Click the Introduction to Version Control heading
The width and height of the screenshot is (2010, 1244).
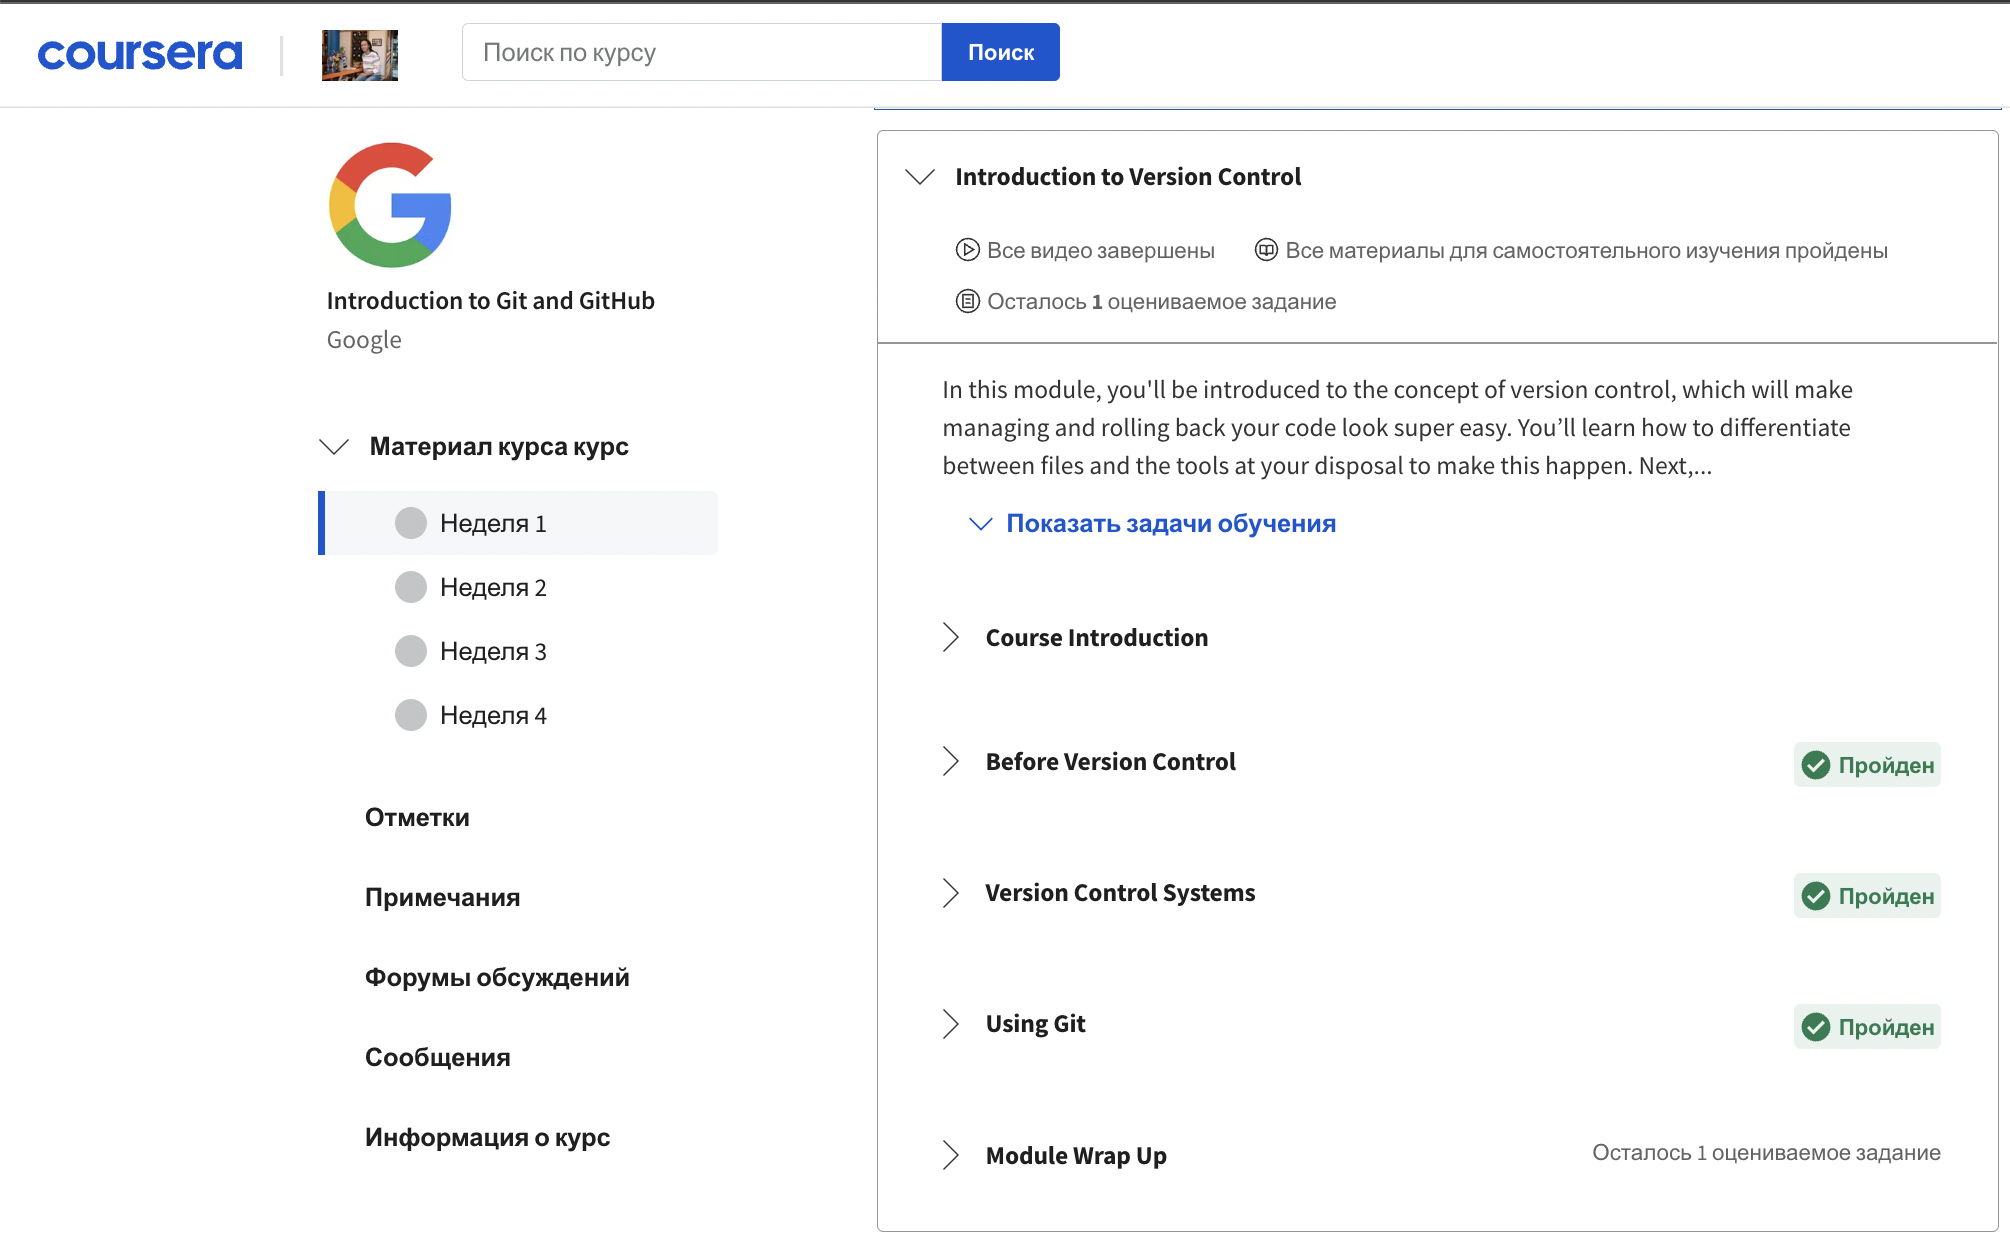(x=1128, y=177)
